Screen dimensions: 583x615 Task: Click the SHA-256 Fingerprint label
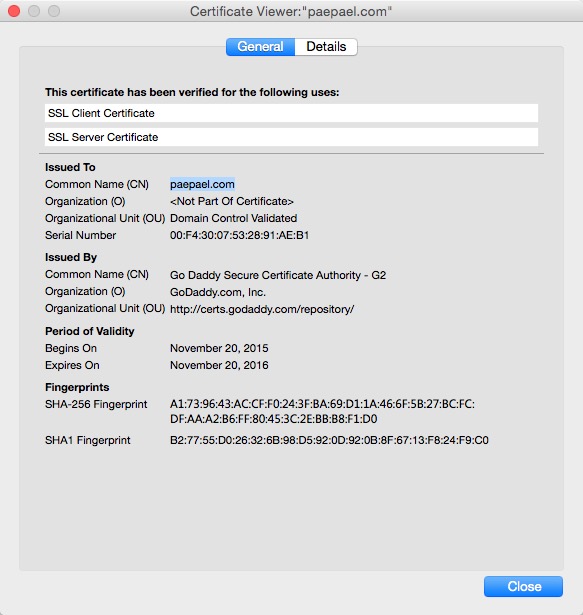[x=96, y=404]
